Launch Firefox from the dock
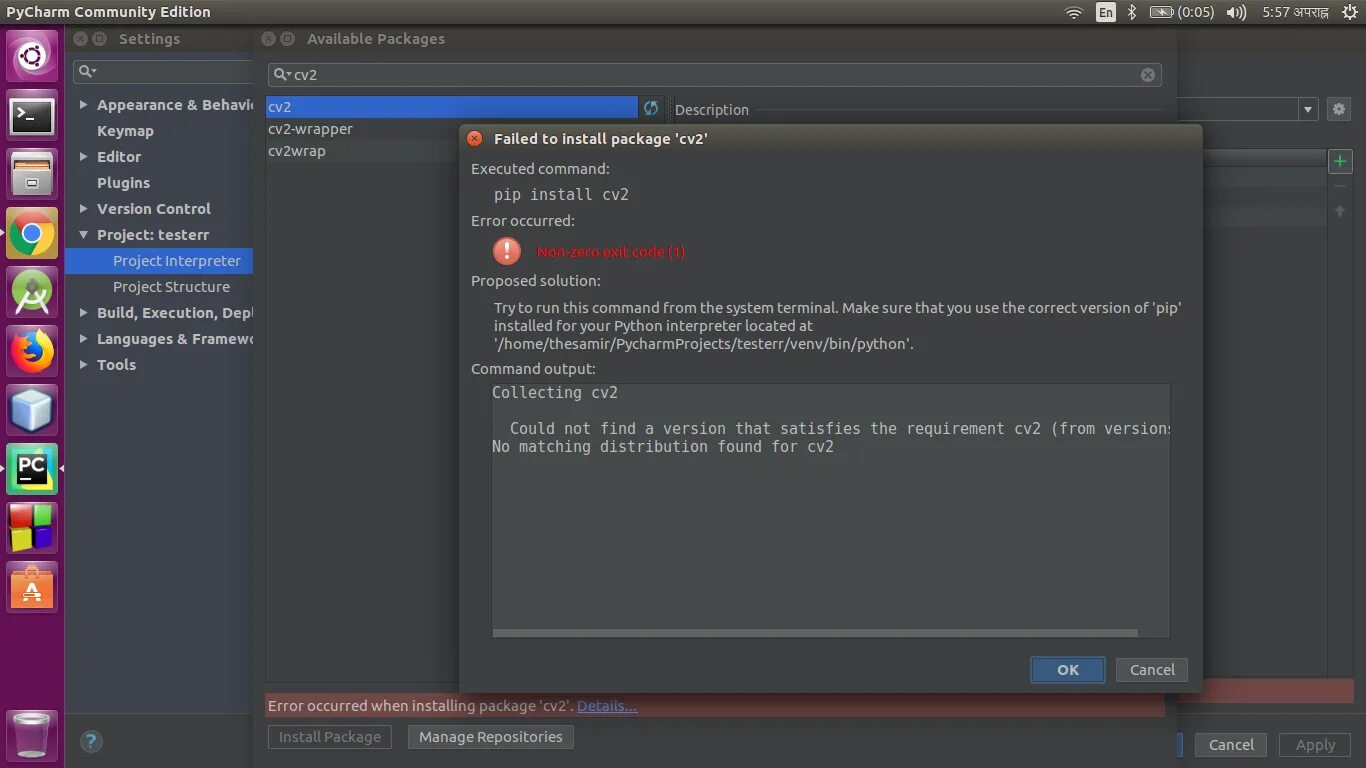Viewport: 1366px width, 768px height. 32,351
